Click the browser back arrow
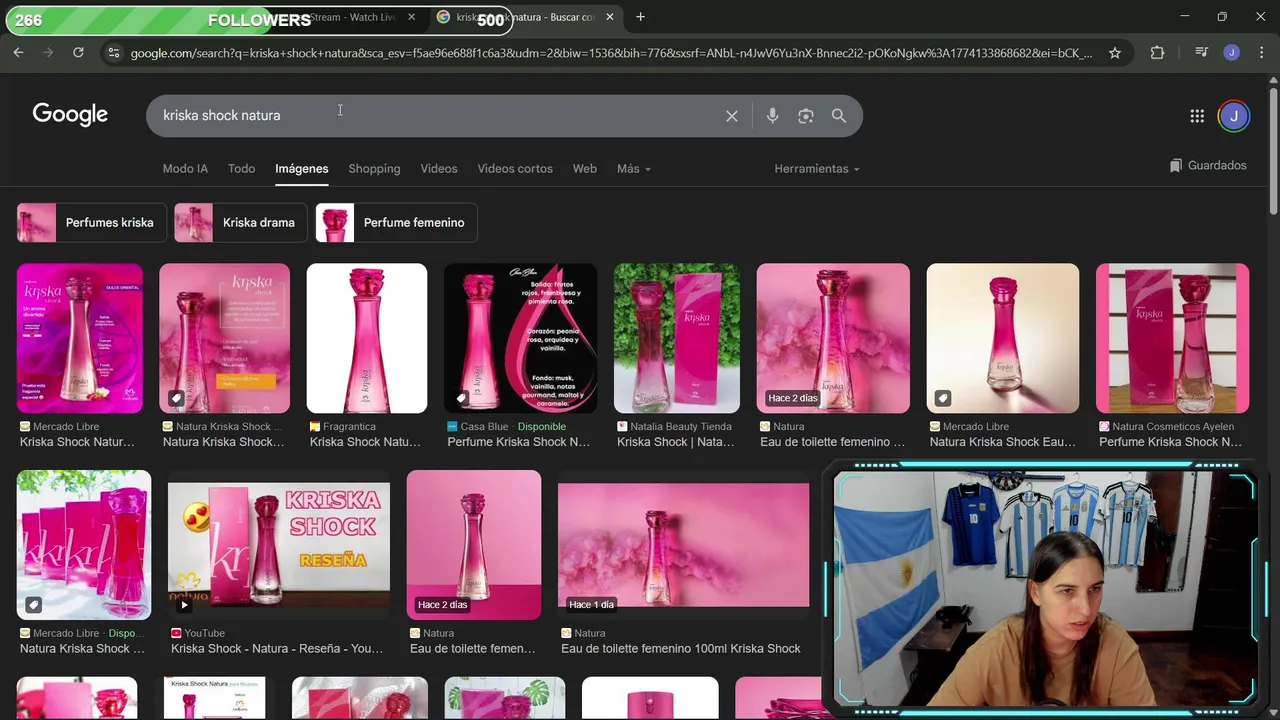 [x=18, y=53]
